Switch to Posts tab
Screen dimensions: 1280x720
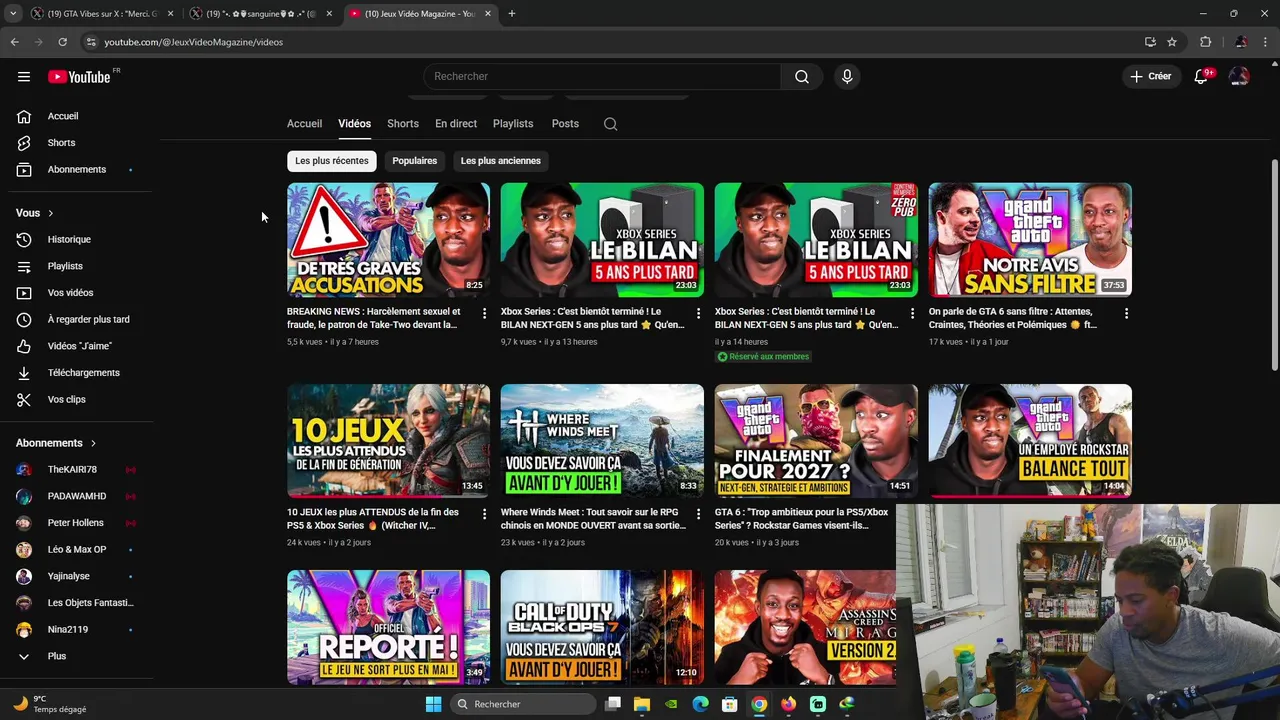(565, 124)
